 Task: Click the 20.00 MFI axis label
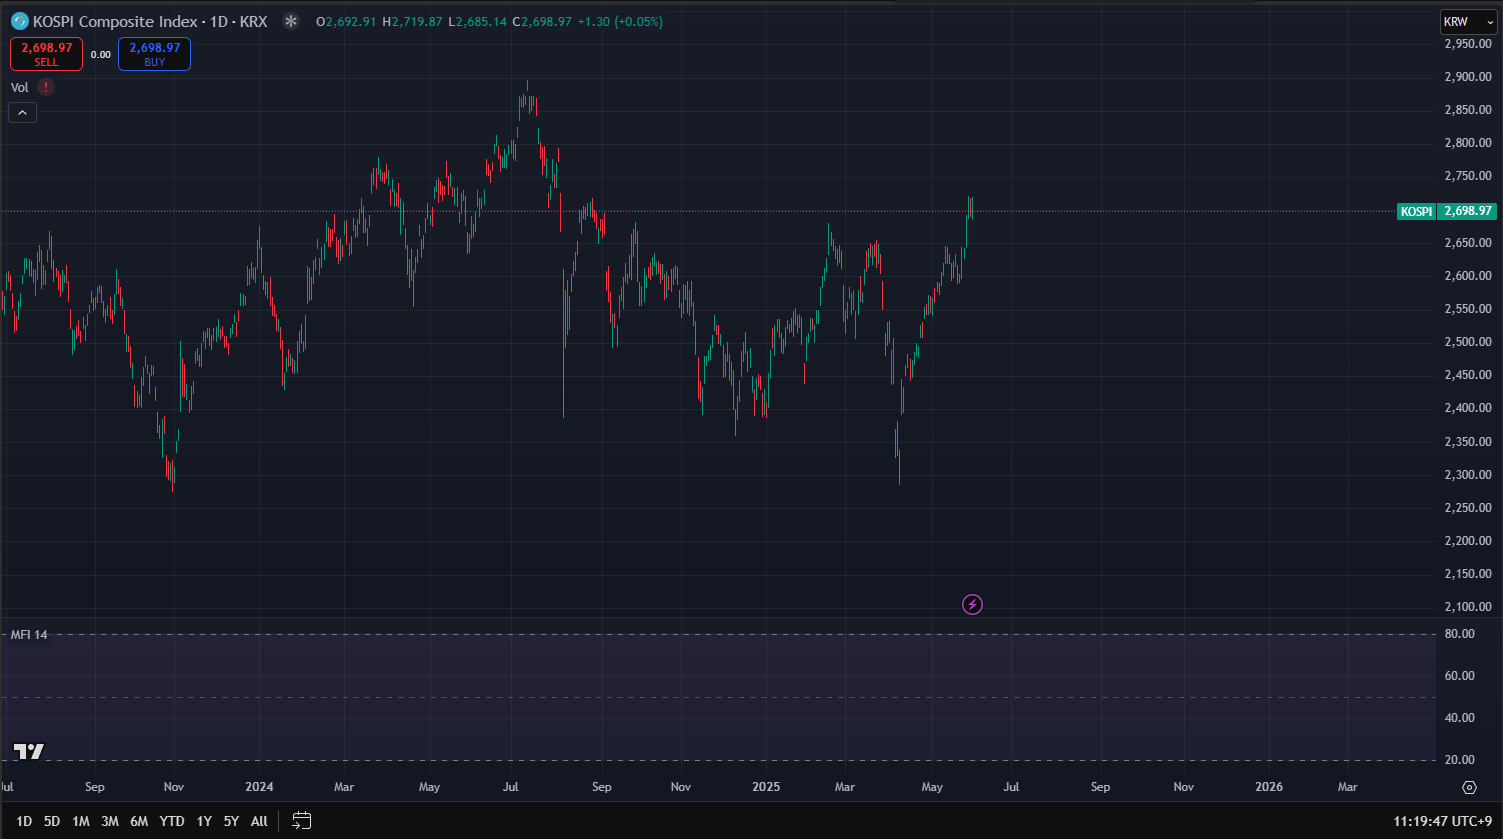pyautogui.click(x=1461, y=760)
